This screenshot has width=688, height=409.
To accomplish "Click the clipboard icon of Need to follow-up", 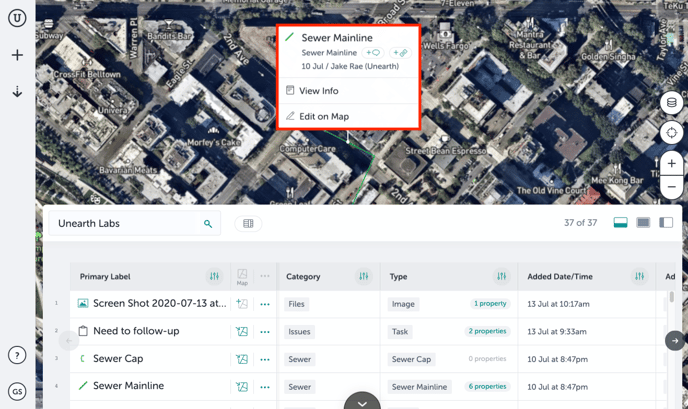I will coord(83,331).
